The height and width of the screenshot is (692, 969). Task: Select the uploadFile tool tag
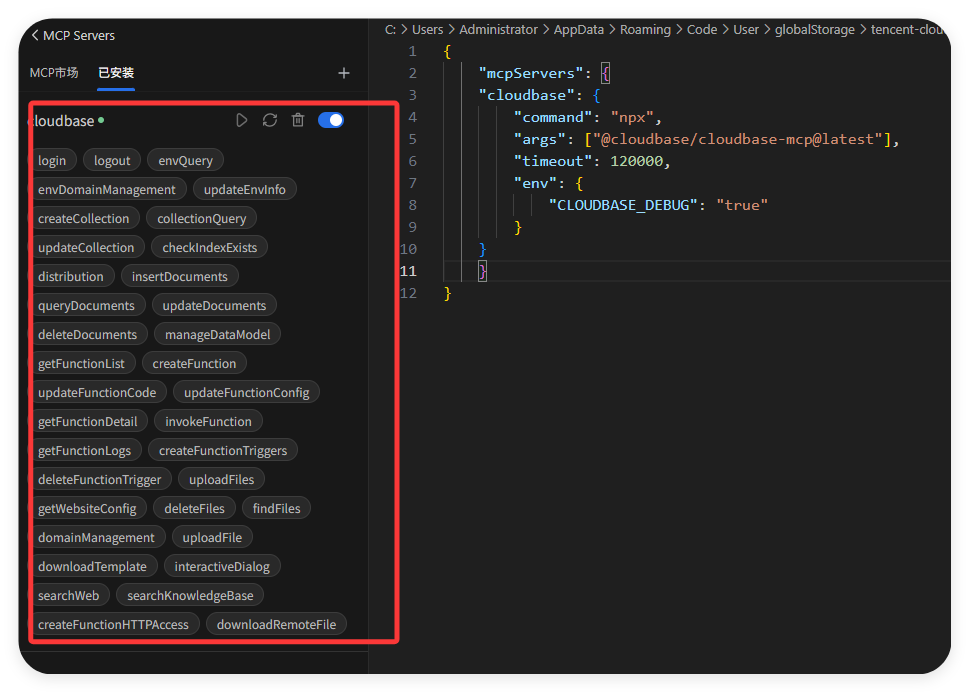pyautogui.click(x=212, y=538)
